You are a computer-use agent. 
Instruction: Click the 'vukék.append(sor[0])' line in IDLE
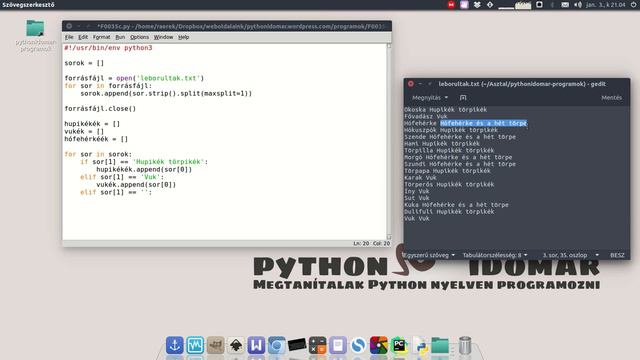tap(136, 184)
